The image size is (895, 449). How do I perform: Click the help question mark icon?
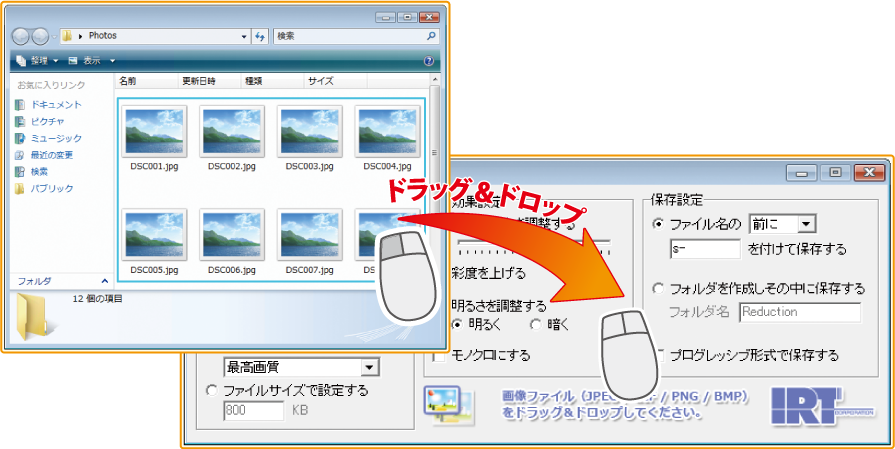pos(428,61)
